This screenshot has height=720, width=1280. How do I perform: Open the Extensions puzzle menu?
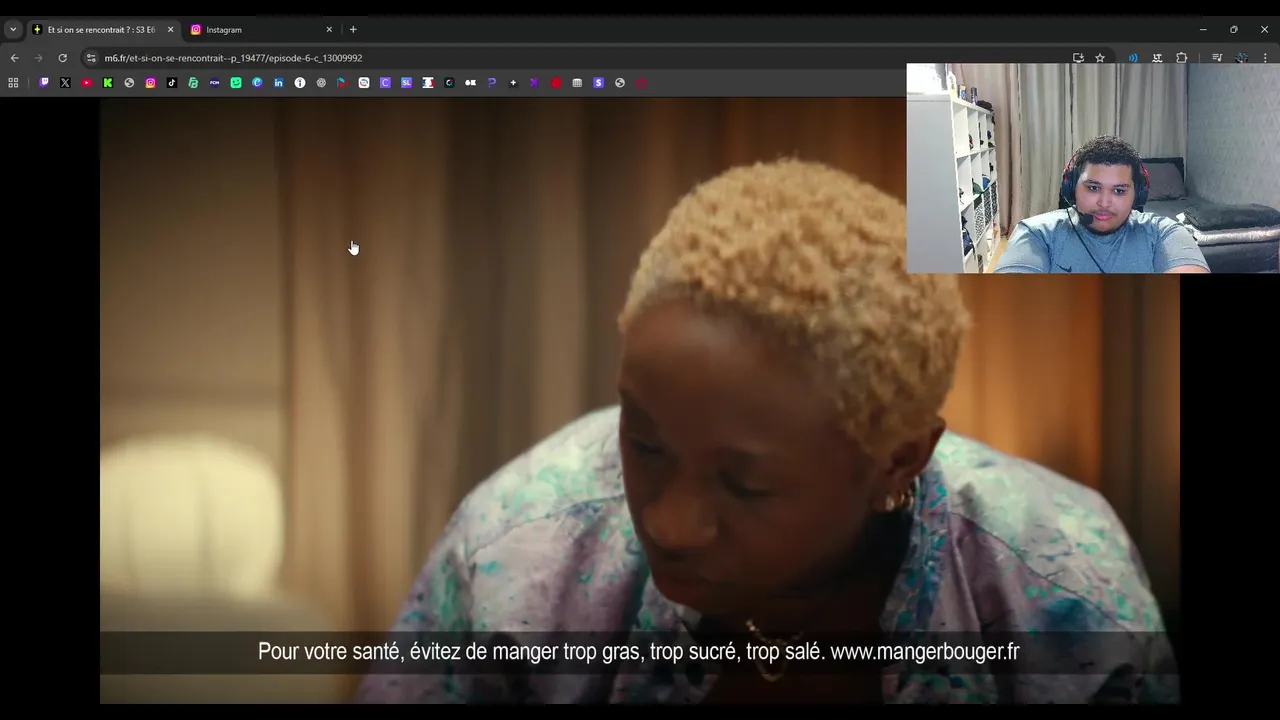(x=1181, y=58)
